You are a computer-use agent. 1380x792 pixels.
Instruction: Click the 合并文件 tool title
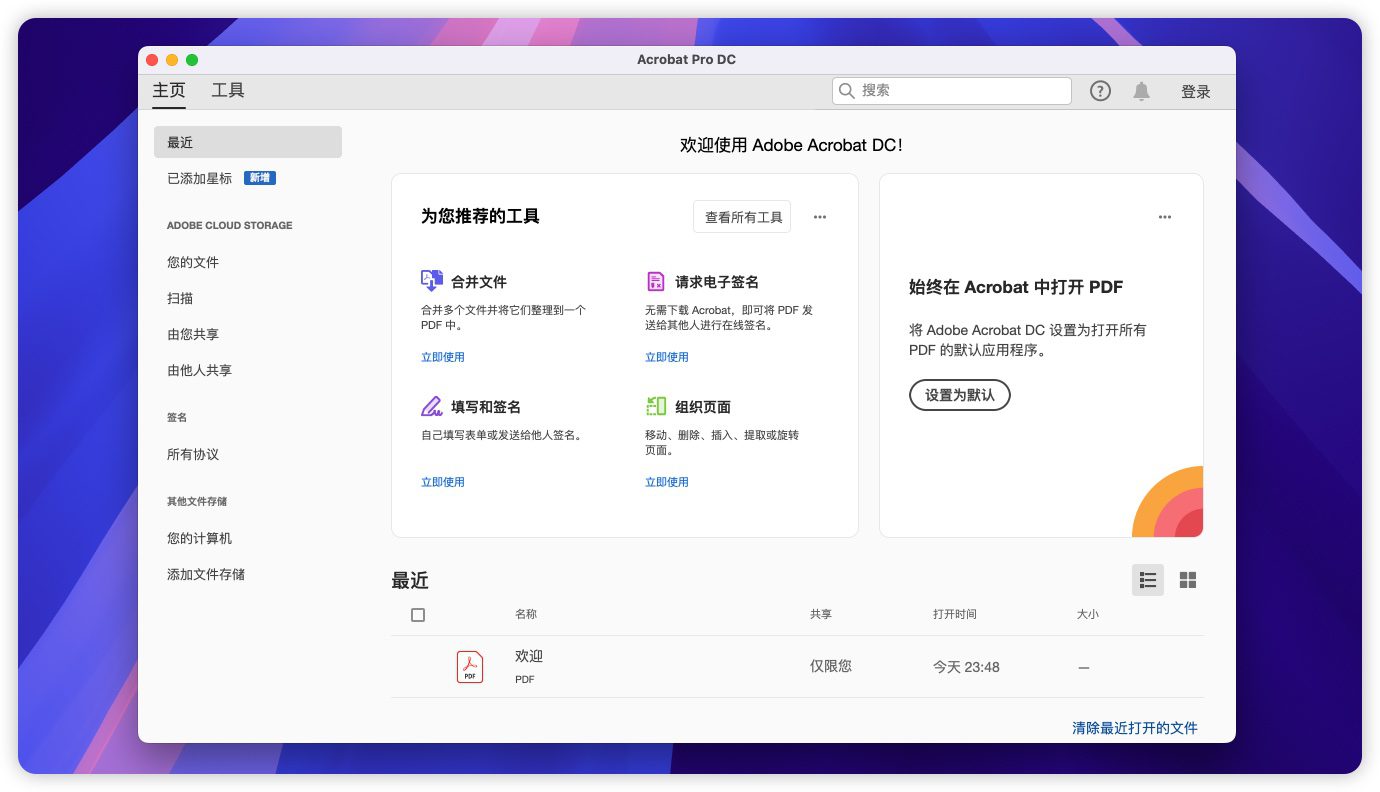coord(479,282)
